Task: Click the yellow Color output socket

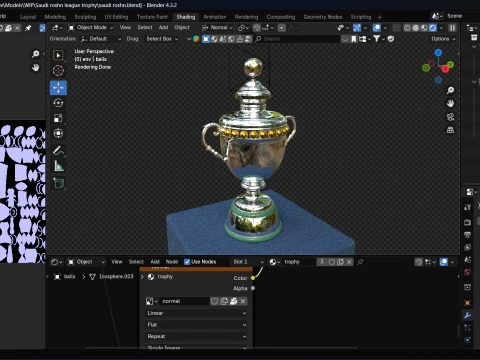Action: pos(253,278)
